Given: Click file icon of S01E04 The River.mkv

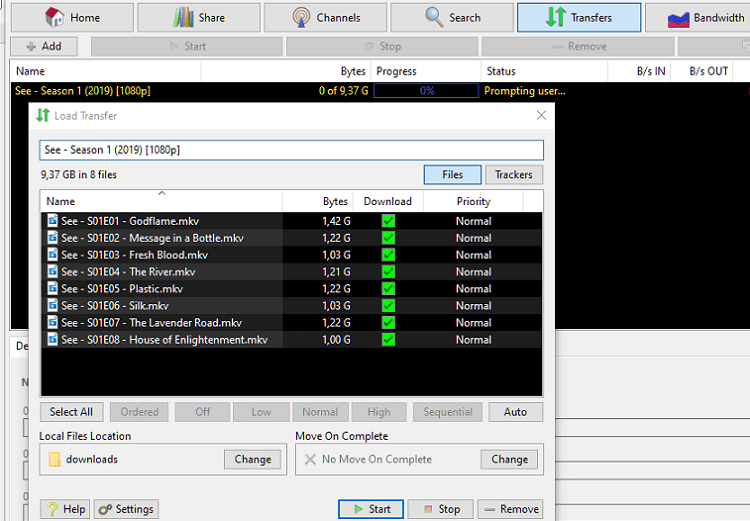Looking at the screenshot, I should pyautogui.click(x=53, y=271).
